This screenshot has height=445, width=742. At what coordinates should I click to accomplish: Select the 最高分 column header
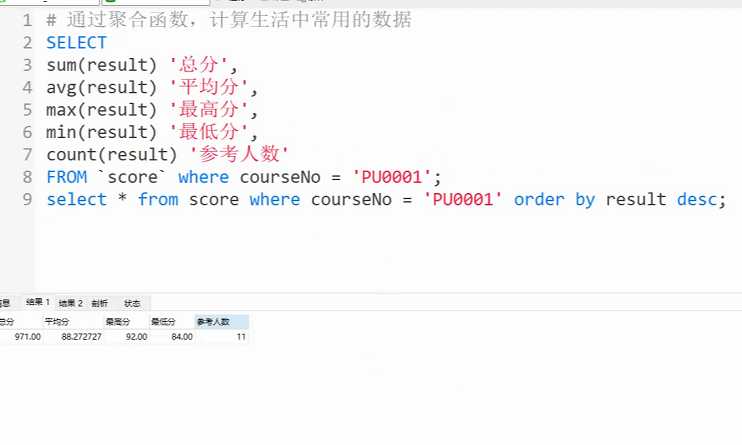[x=126, y=322]
